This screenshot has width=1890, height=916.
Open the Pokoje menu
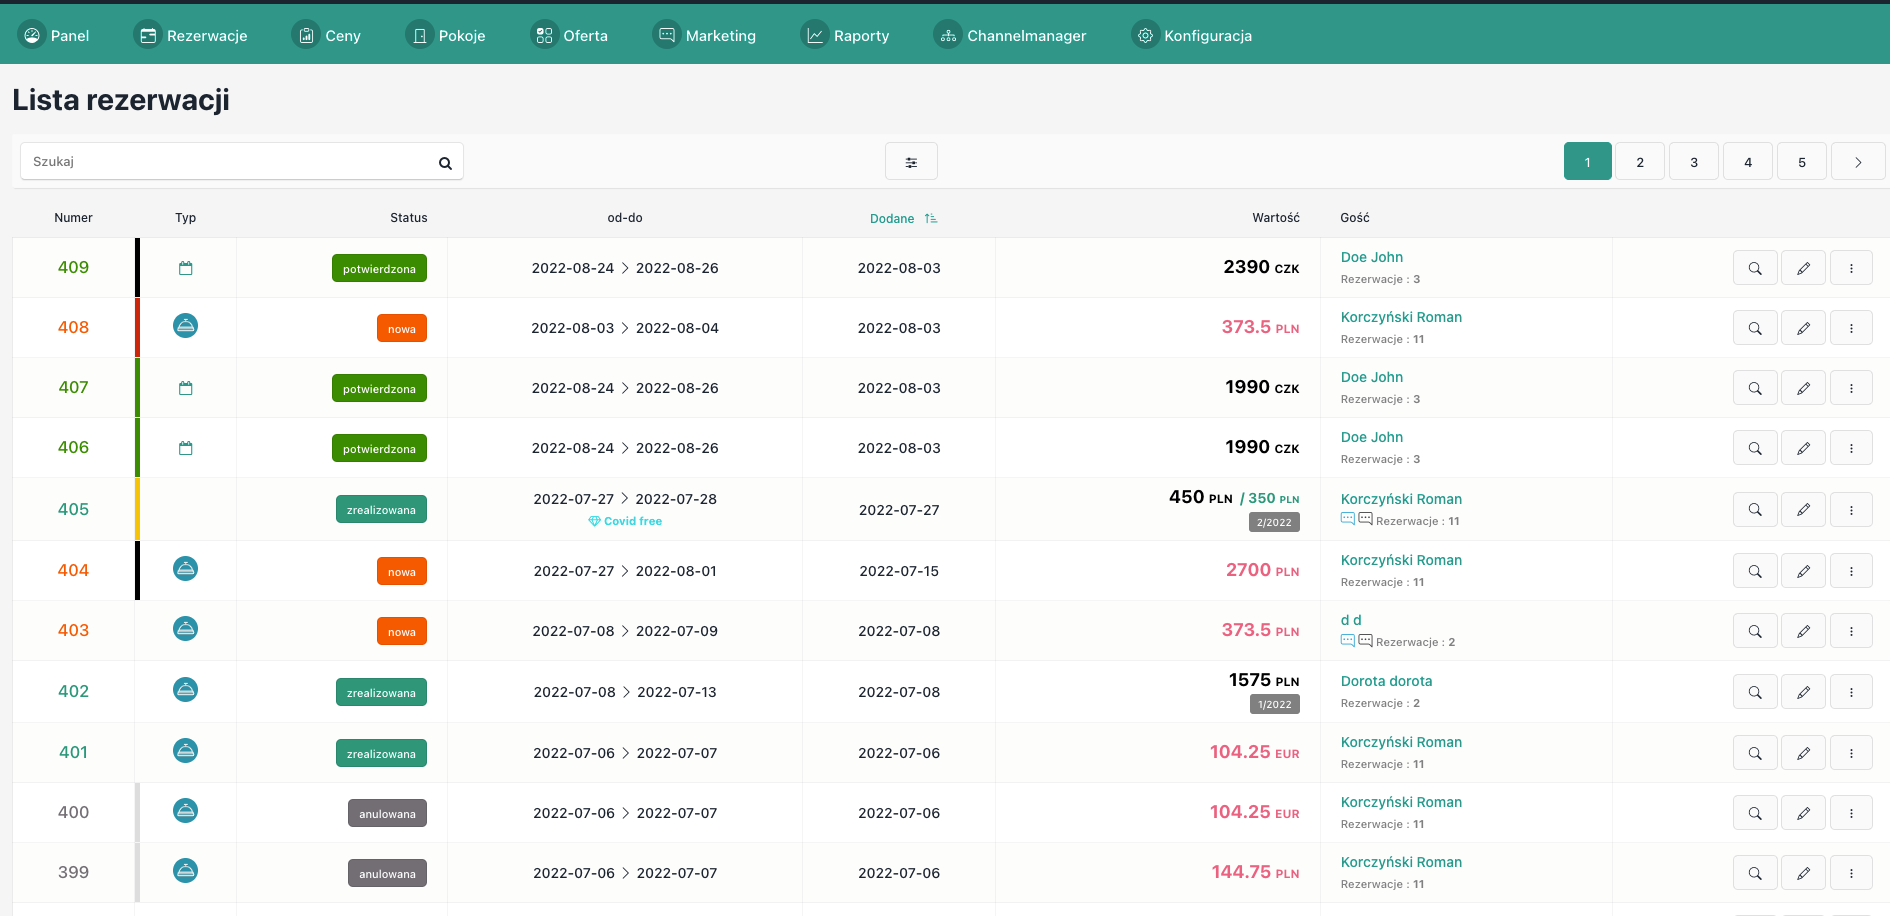(445, 35)
